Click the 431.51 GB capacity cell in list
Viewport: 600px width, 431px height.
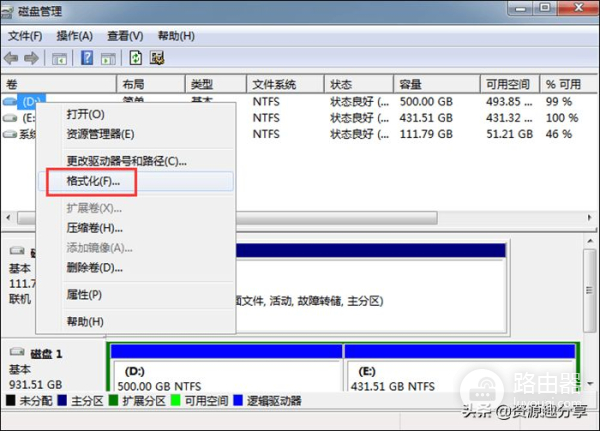[426, 118]
